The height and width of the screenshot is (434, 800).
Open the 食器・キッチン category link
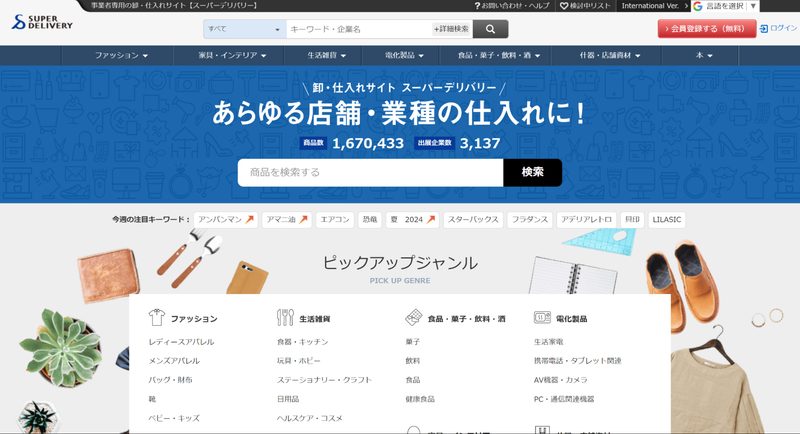pos(303,342)
